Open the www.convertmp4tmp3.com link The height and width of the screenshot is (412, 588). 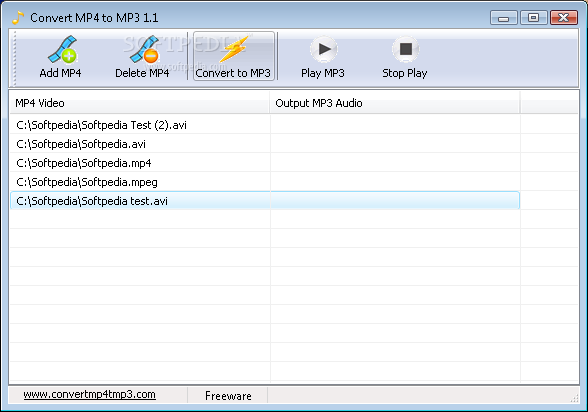click(x=89, y=395)
